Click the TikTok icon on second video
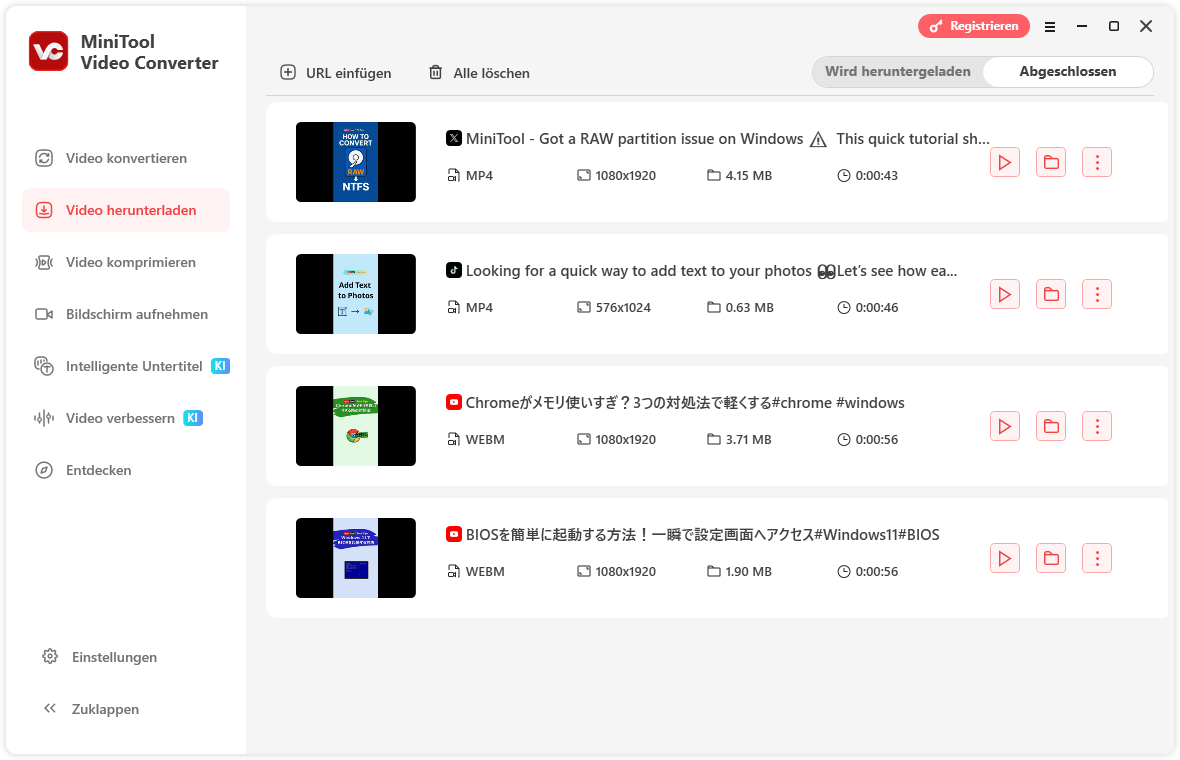Screen dimensions: 1180x760 point(454,270)
